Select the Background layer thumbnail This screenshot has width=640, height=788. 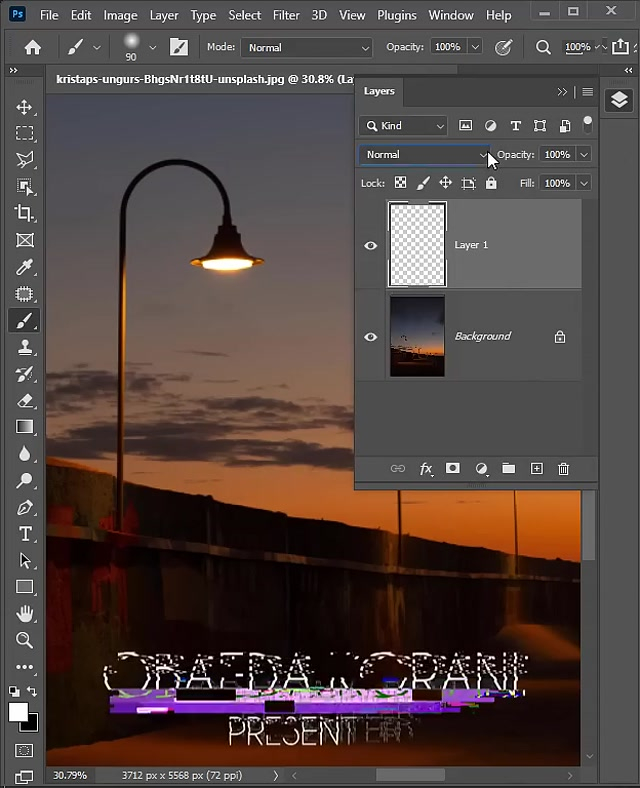pyautogui.click(x=417, y=337)
